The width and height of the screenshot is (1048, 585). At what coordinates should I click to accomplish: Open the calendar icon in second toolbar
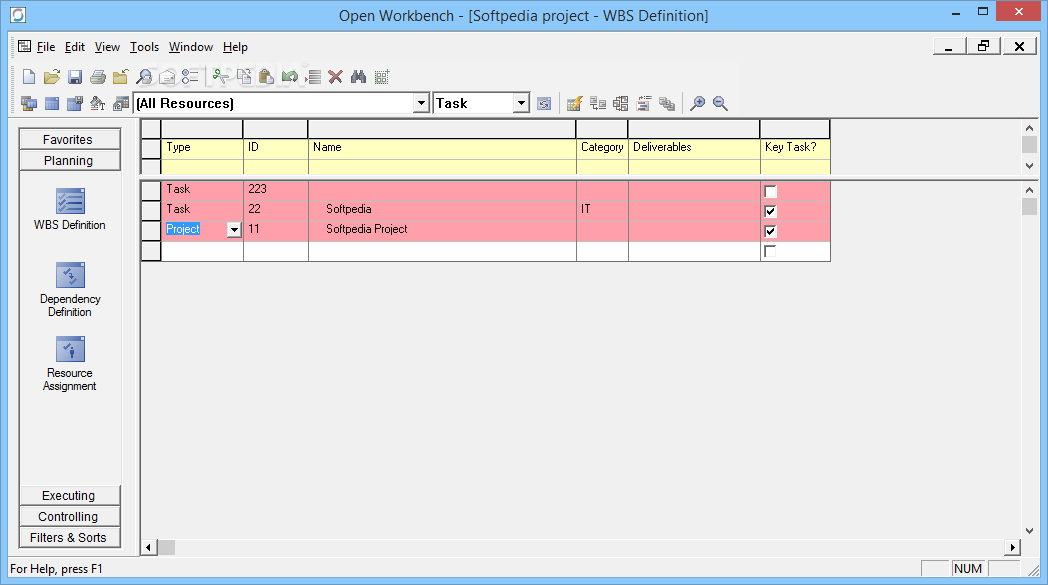121,104
